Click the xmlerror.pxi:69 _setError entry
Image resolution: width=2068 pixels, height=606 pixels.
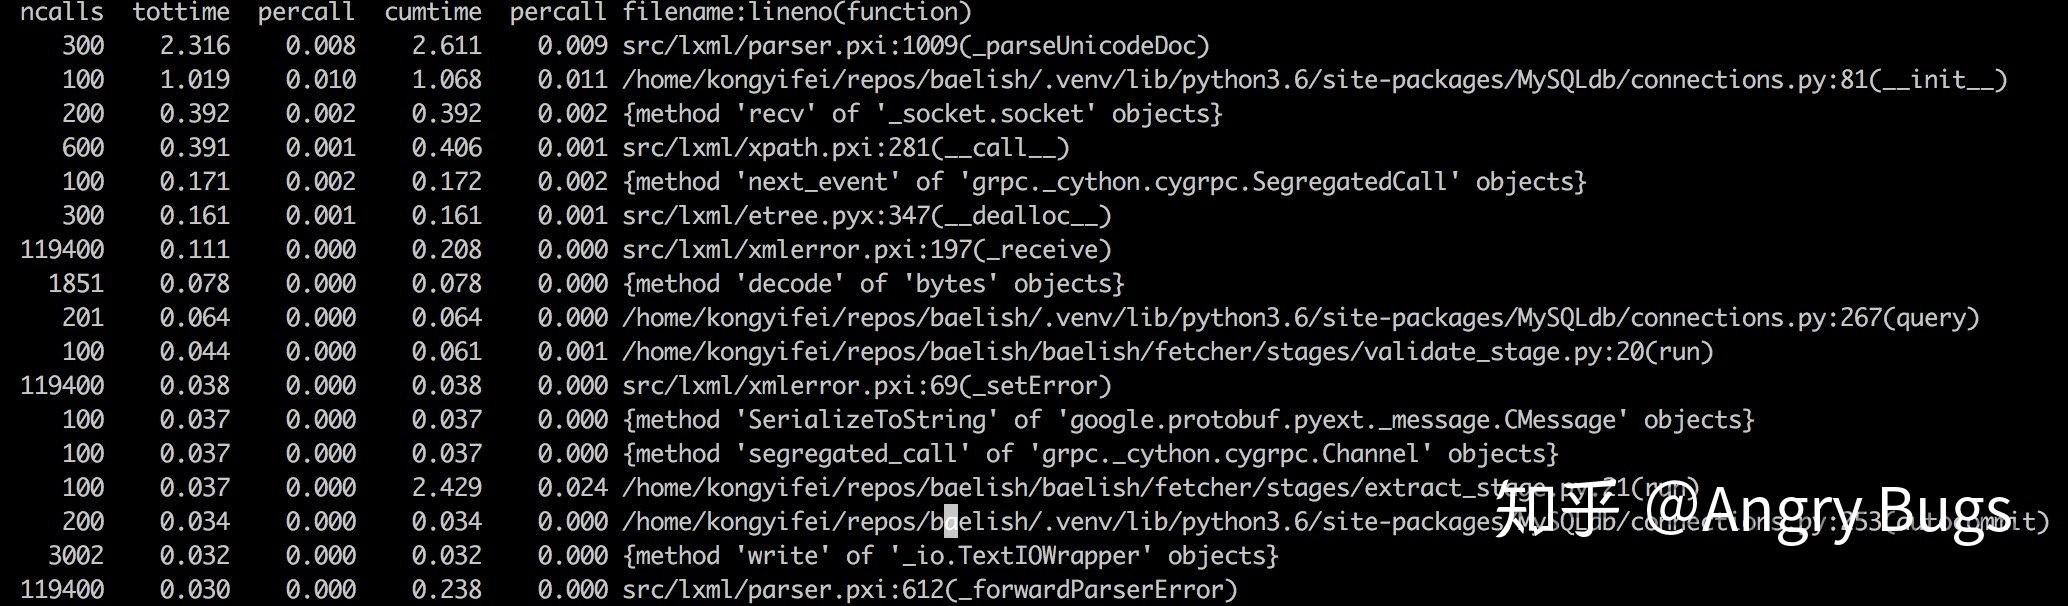pos(867,386)
